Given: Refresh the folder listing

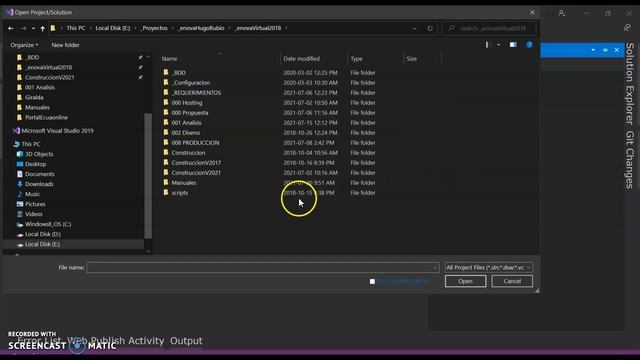Looking at the screenshot, I should pos(430,28).
